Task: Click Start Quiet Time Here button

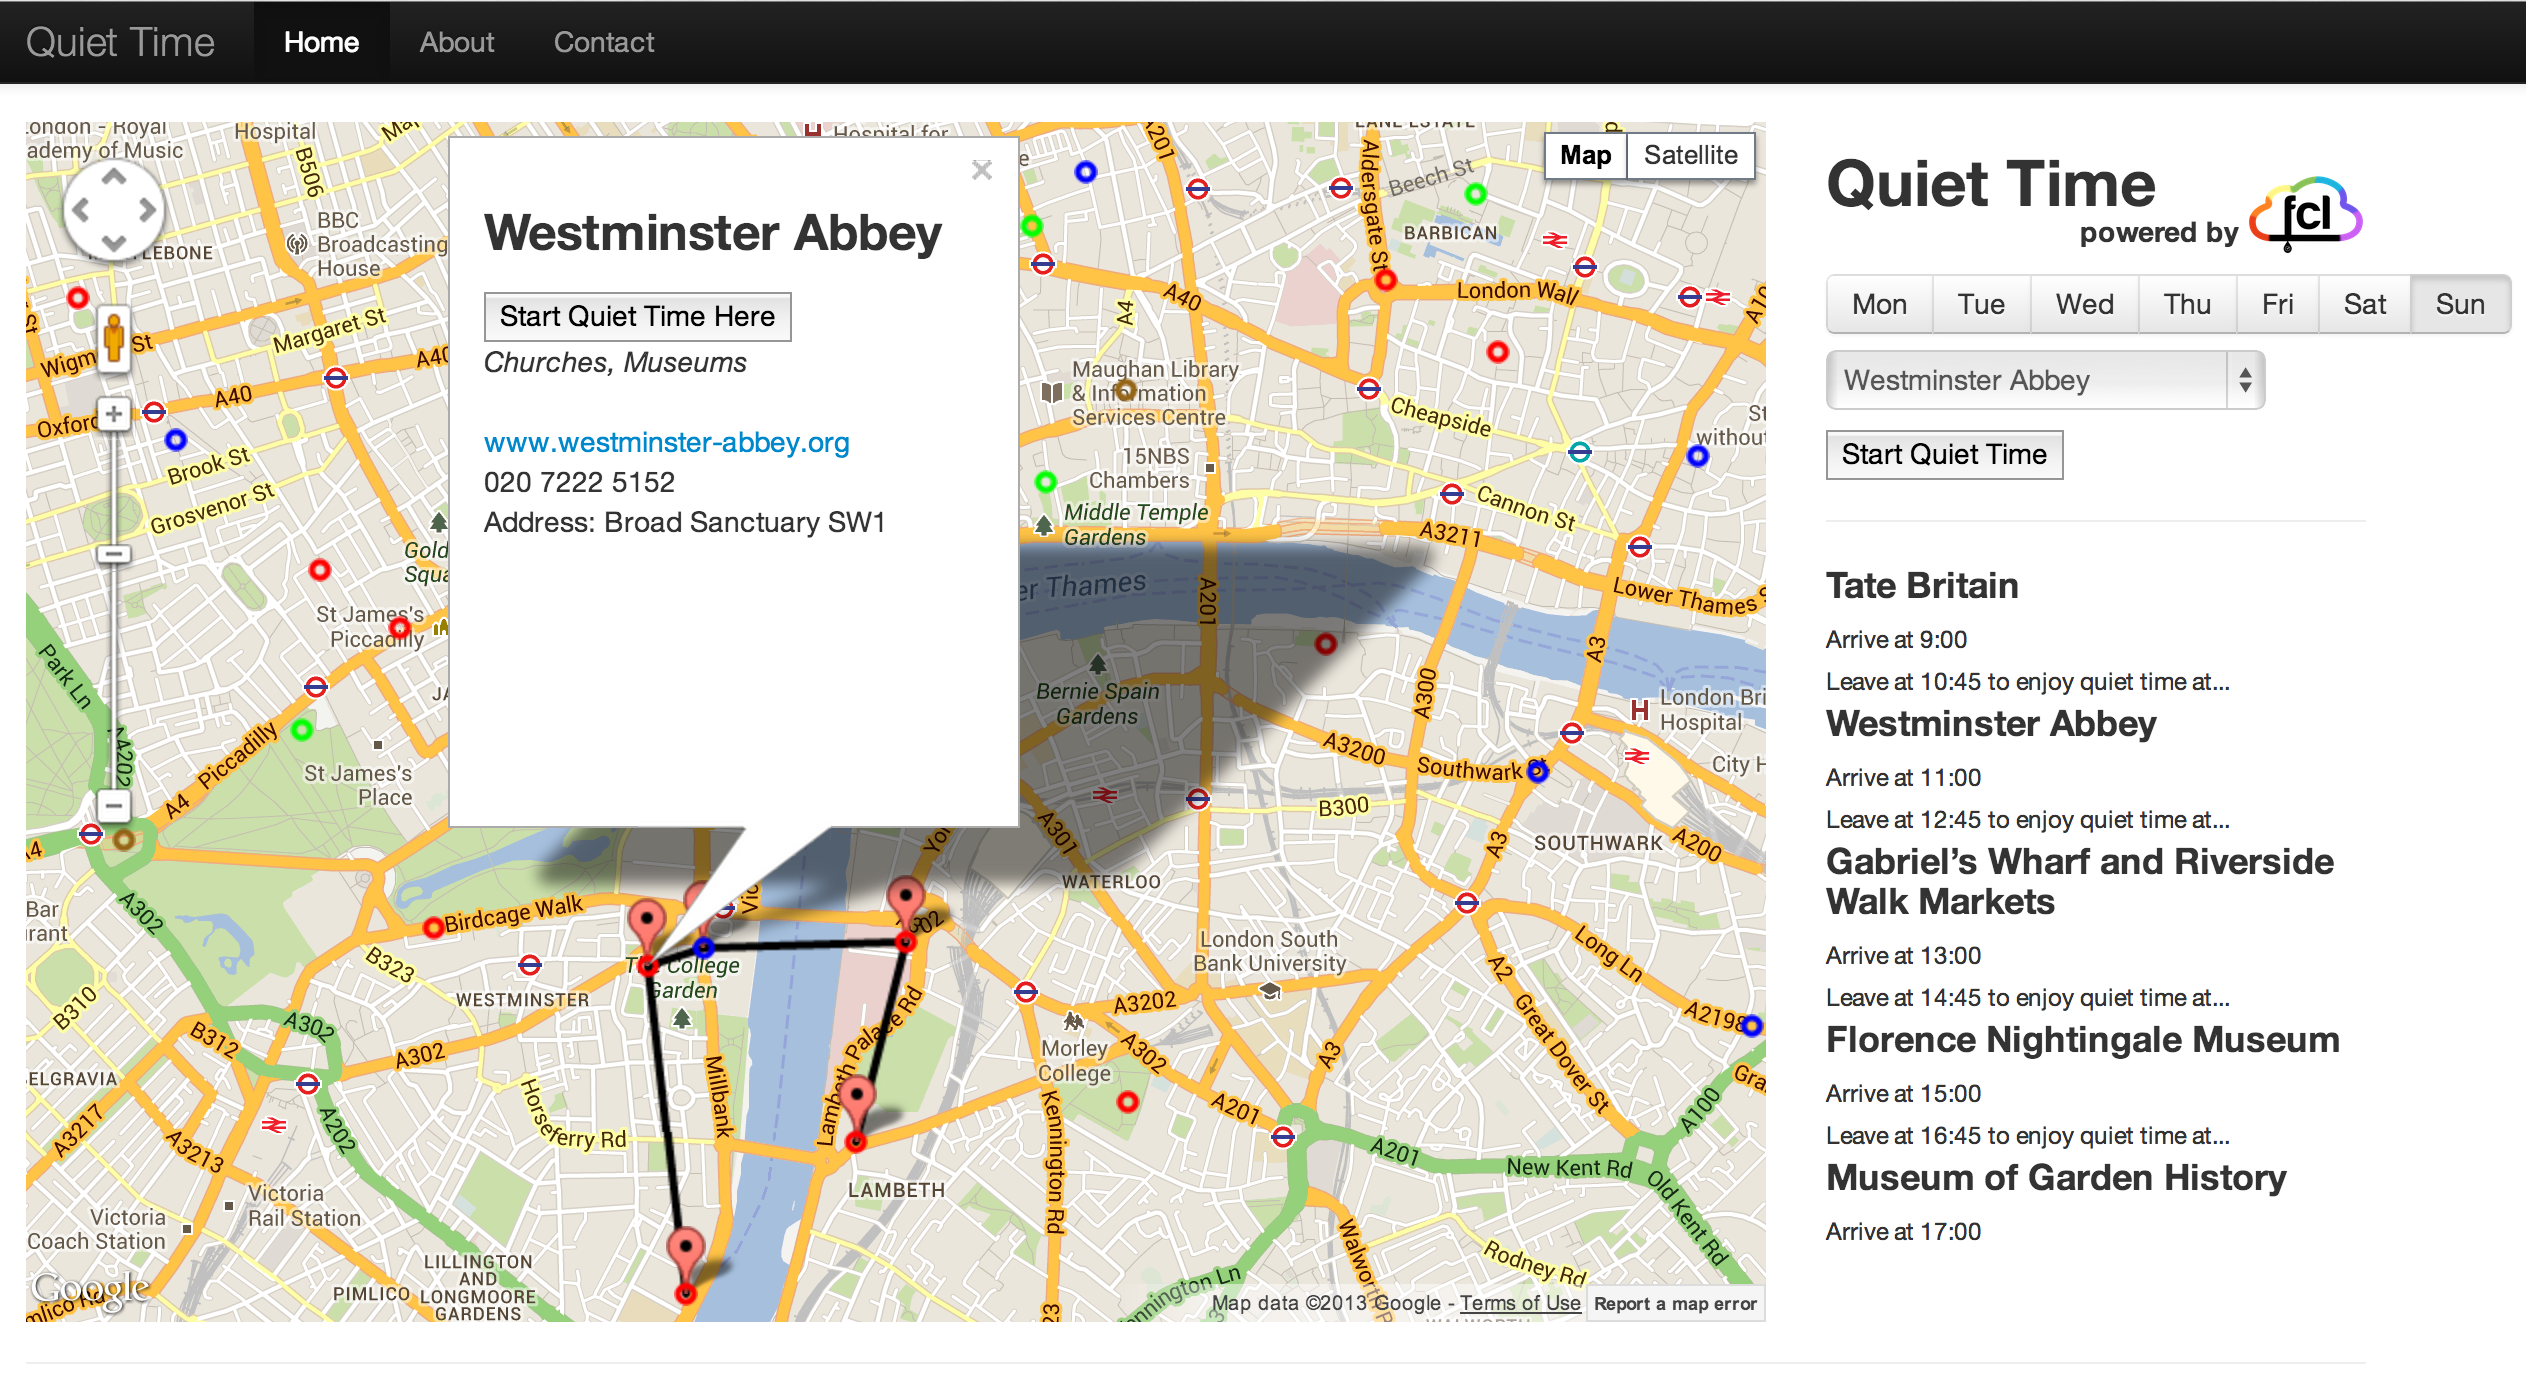Action: 637,316
